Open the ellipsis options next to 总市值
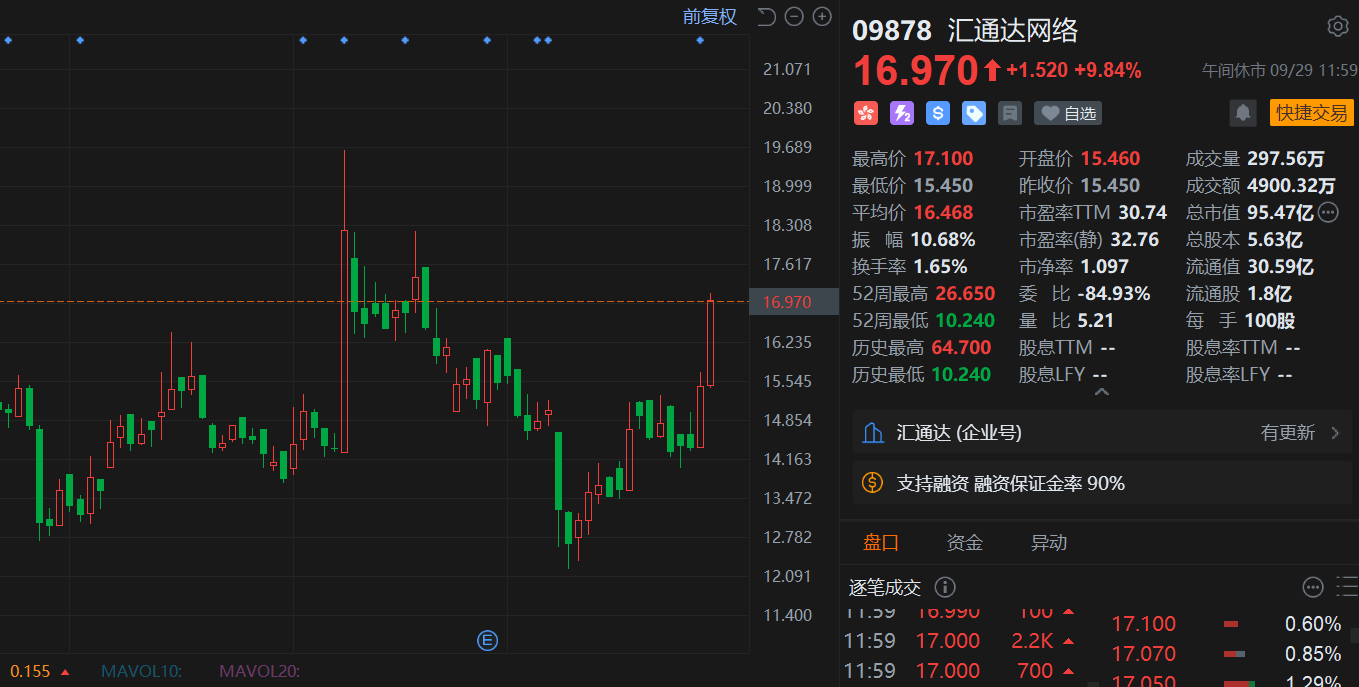The height and width of the screenshot is (687, 1359). click(x=1328, y=212)
